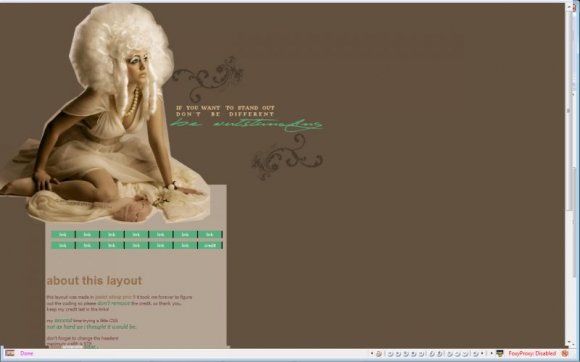580x362 pixels.
Task: Click the page icon left of the 'Done' status
Action: coord(10,353)
